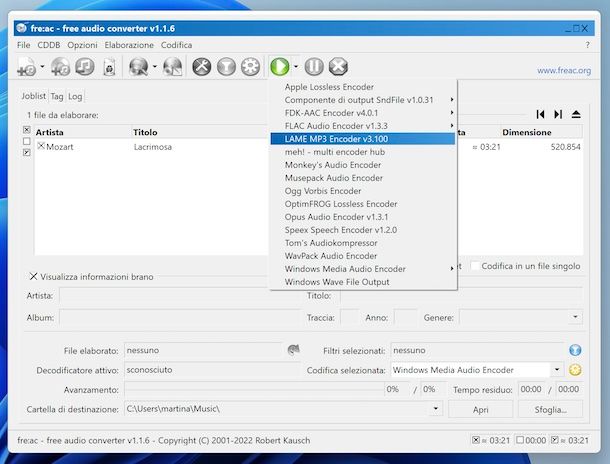Click the Add audio CD contents icon
This screenshot has width=610, height=464.
[60, 67]
